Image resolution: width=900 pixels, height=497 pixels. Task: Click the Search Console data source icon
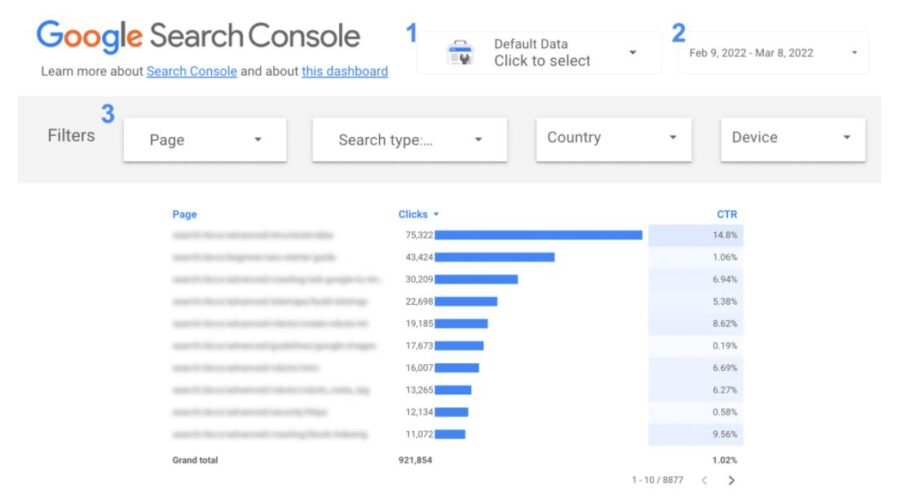pyautogui.click(x=460, y=53)
